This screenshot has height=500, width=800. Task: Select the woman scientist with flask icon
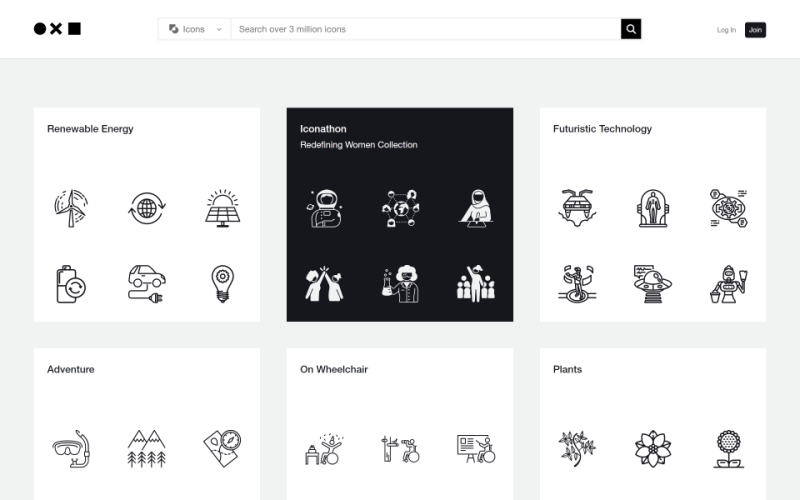pyautogui.click(x=401, y=284)
